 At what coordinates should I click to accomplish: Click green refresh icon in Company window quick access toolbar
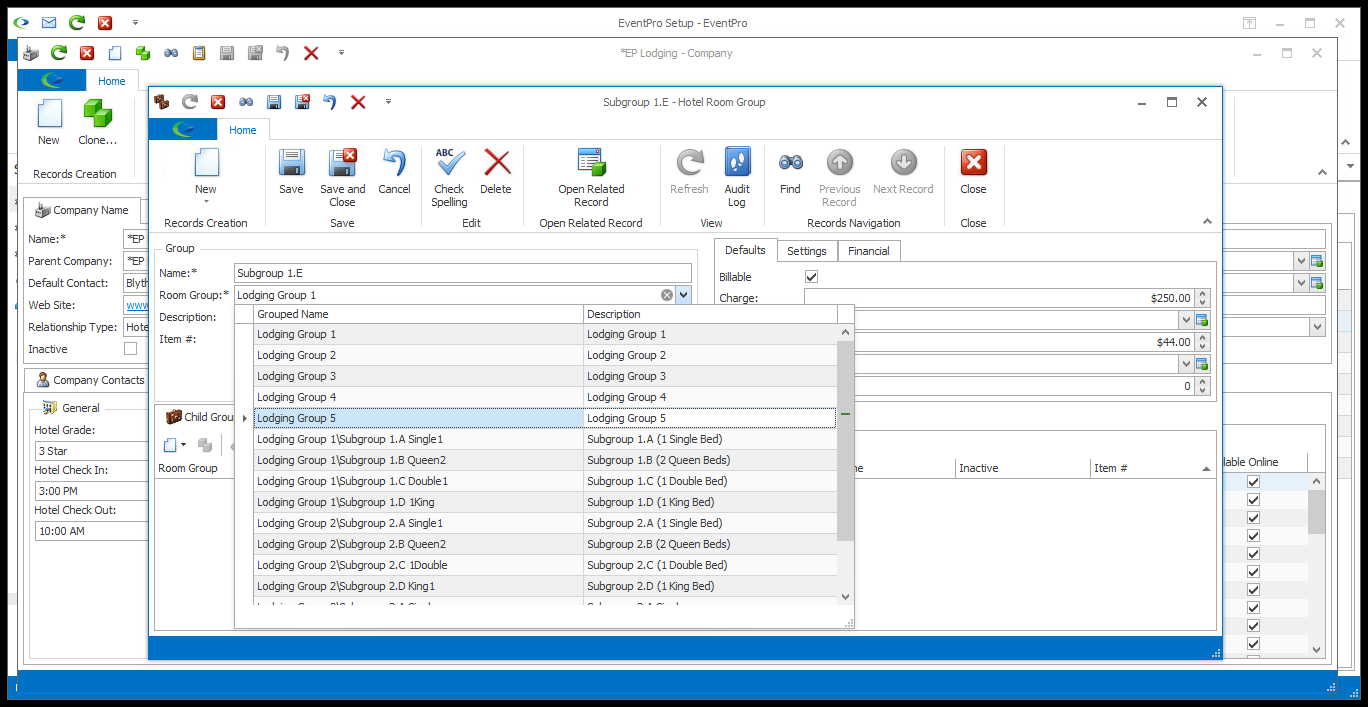tap(59, 53)
